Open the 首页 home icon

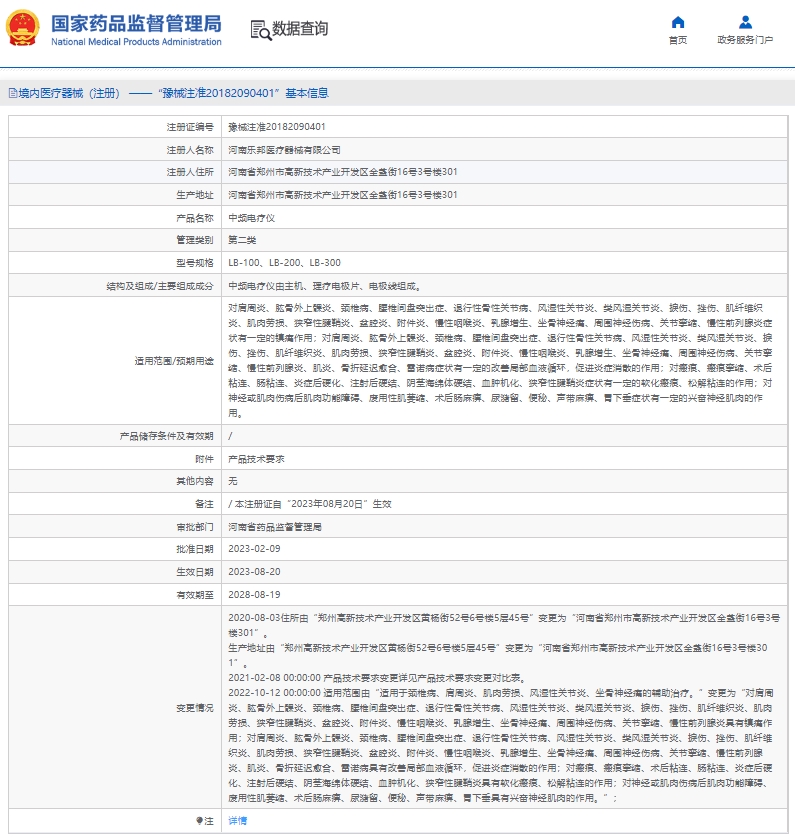[677, 22]
